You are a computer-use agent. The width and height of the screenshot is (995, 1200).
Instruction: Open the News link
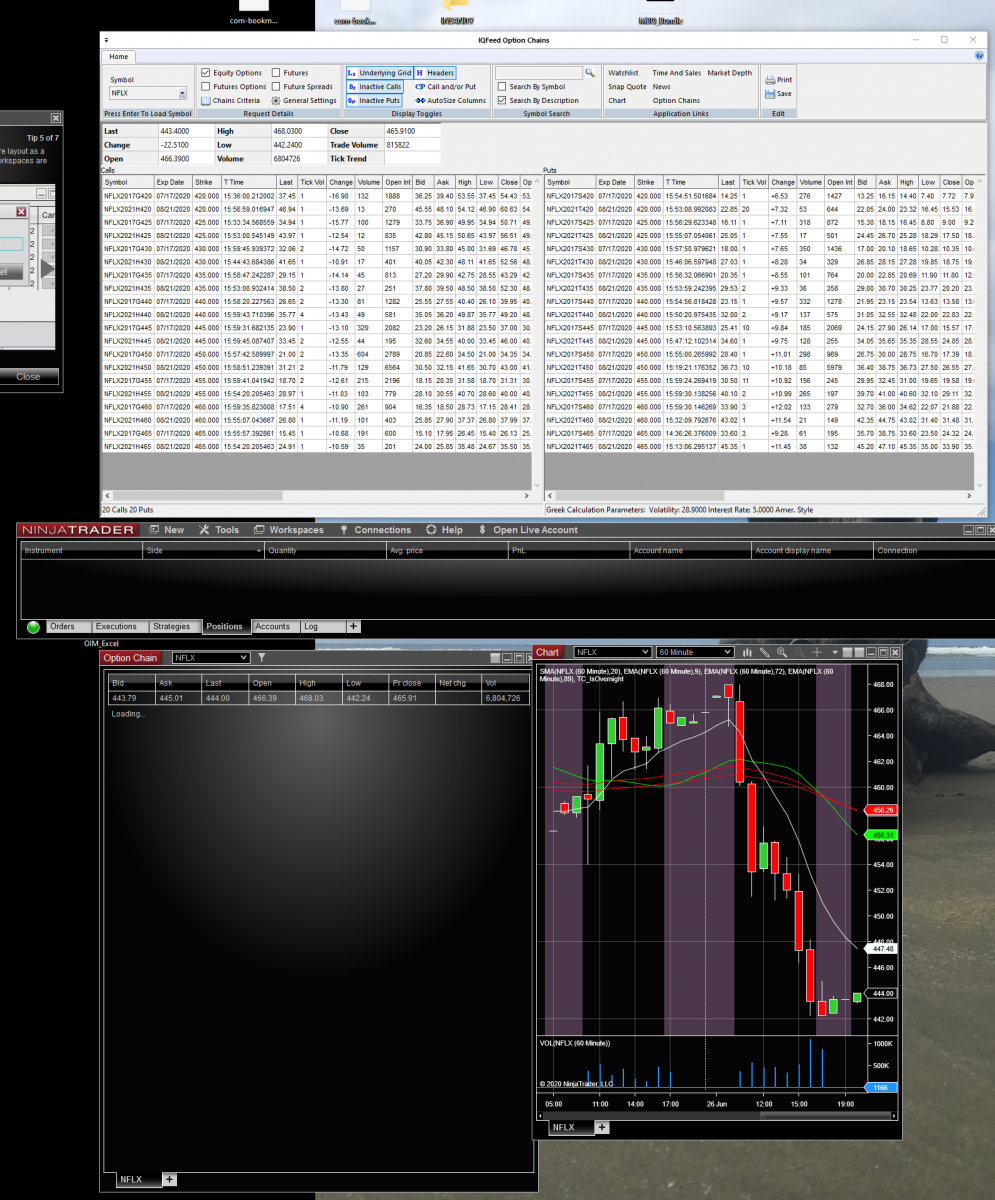(x=661, y=87)
